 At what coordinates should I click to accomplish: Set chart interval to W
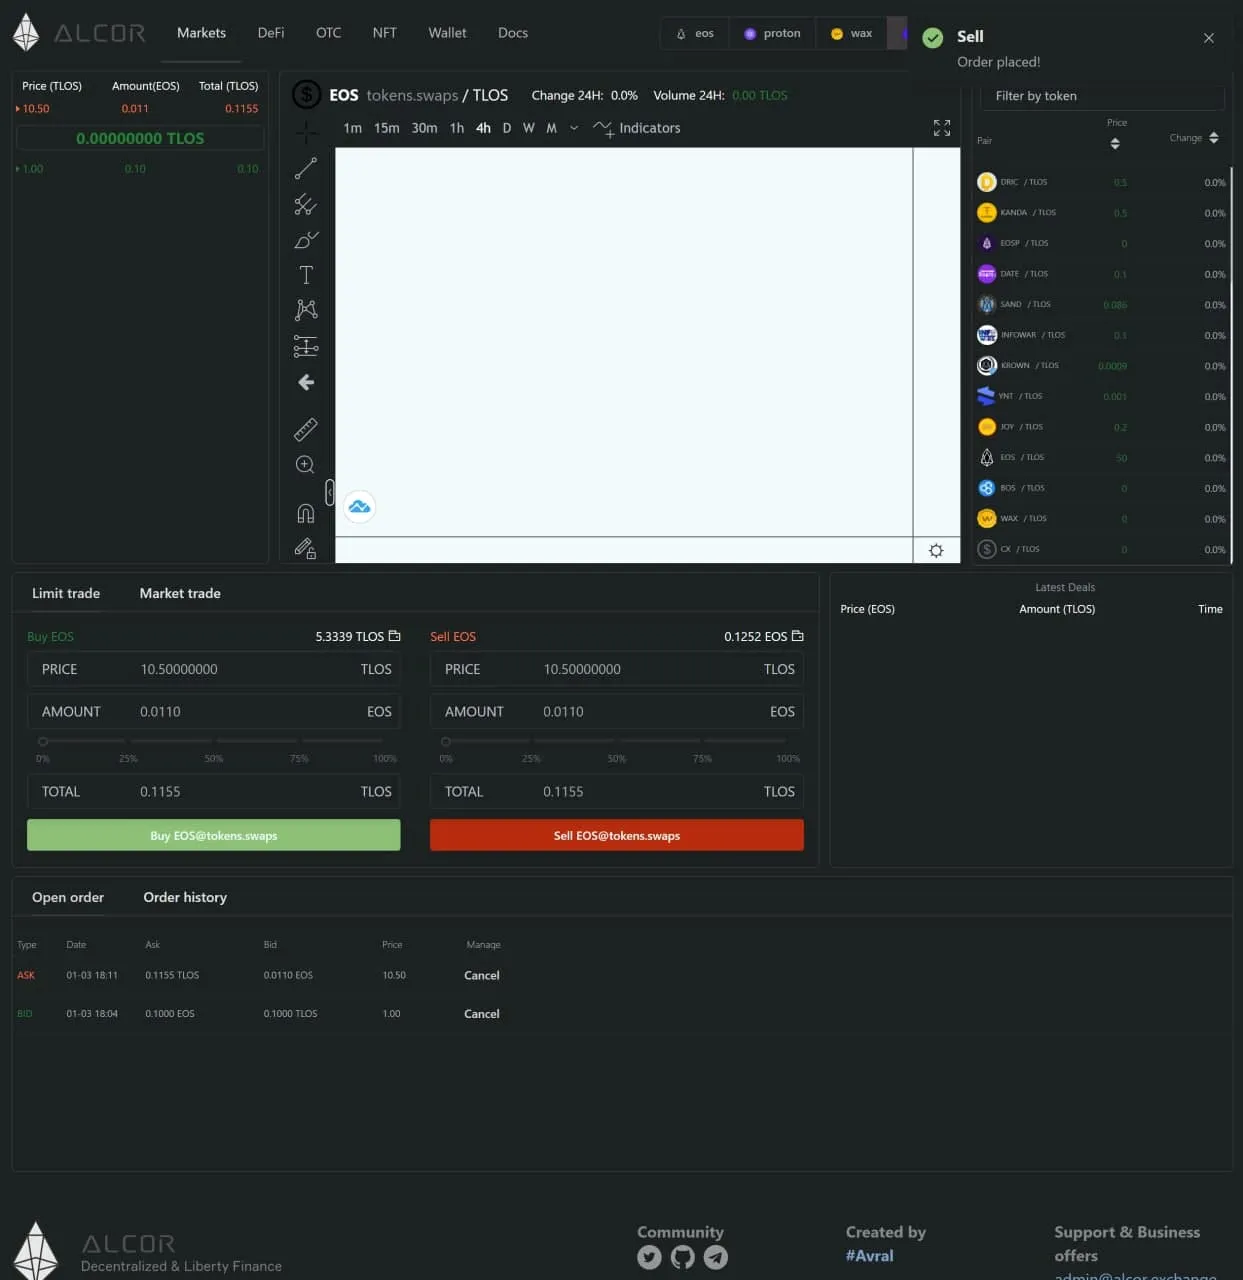(529, 128)
